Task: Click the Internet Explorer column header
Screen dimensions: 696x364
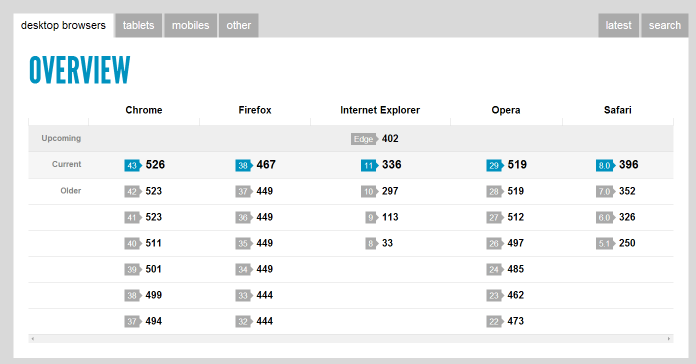Action: (x=380, y=110)
